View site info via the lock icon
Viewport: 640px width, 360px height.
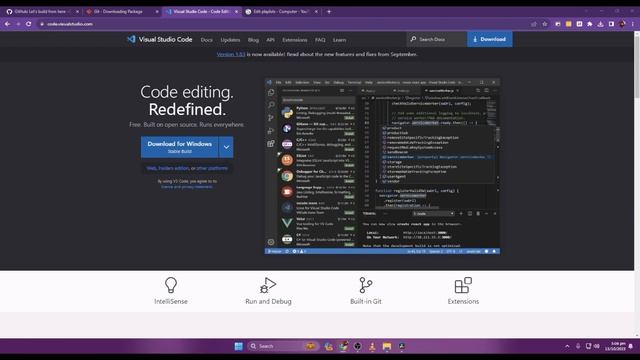pos(42,24)
